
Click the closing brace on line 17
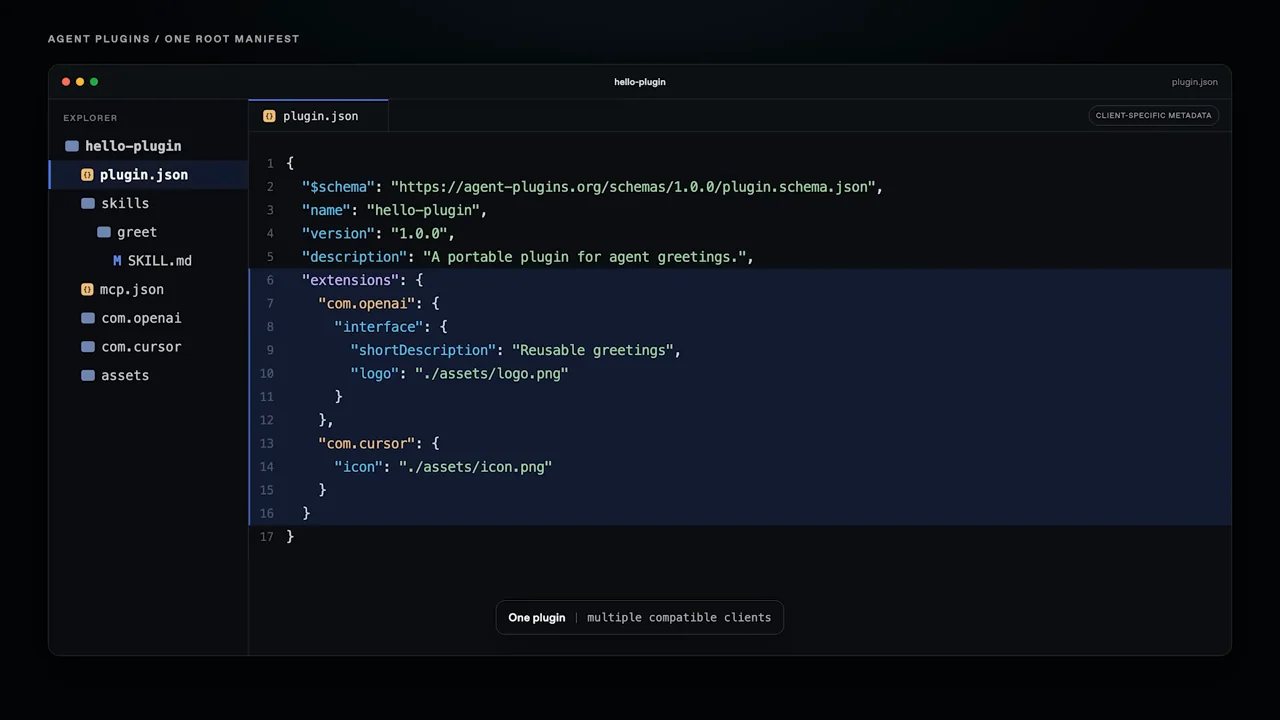click(290, 537)
